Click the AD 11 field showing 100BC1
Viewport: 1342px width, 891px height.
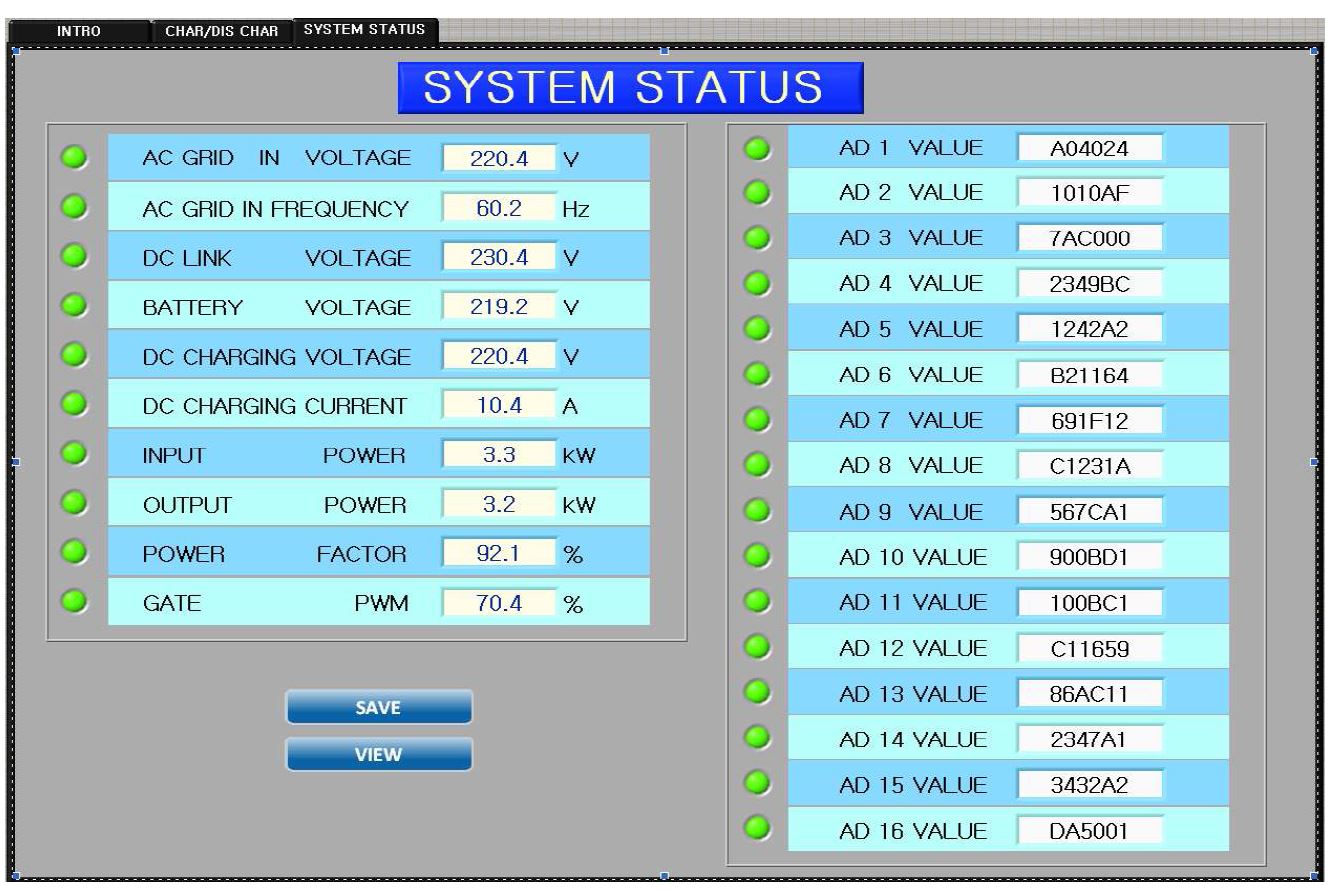pyautogui.click(x=1091, y=603)
